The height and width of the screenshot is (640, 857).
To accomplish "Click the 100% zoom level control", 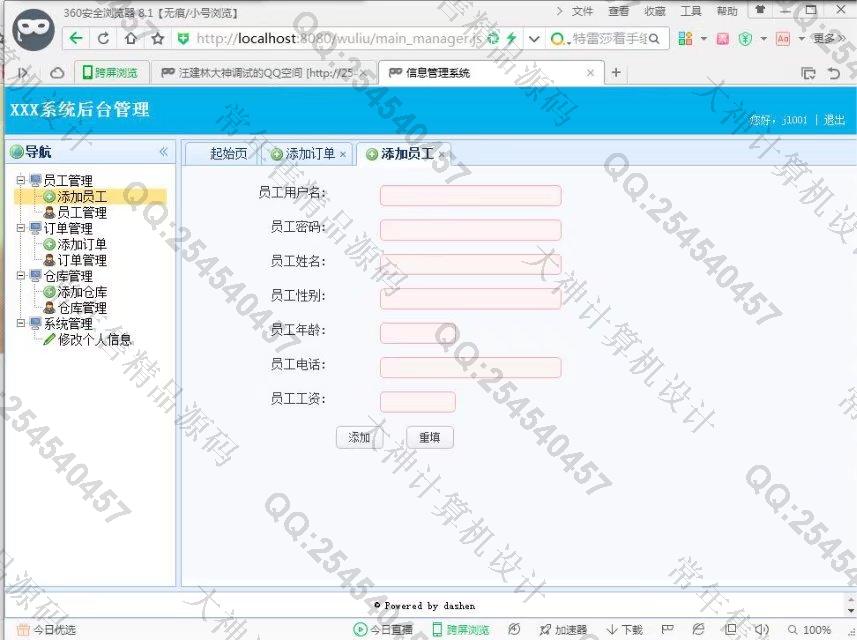I will [809, 630].
